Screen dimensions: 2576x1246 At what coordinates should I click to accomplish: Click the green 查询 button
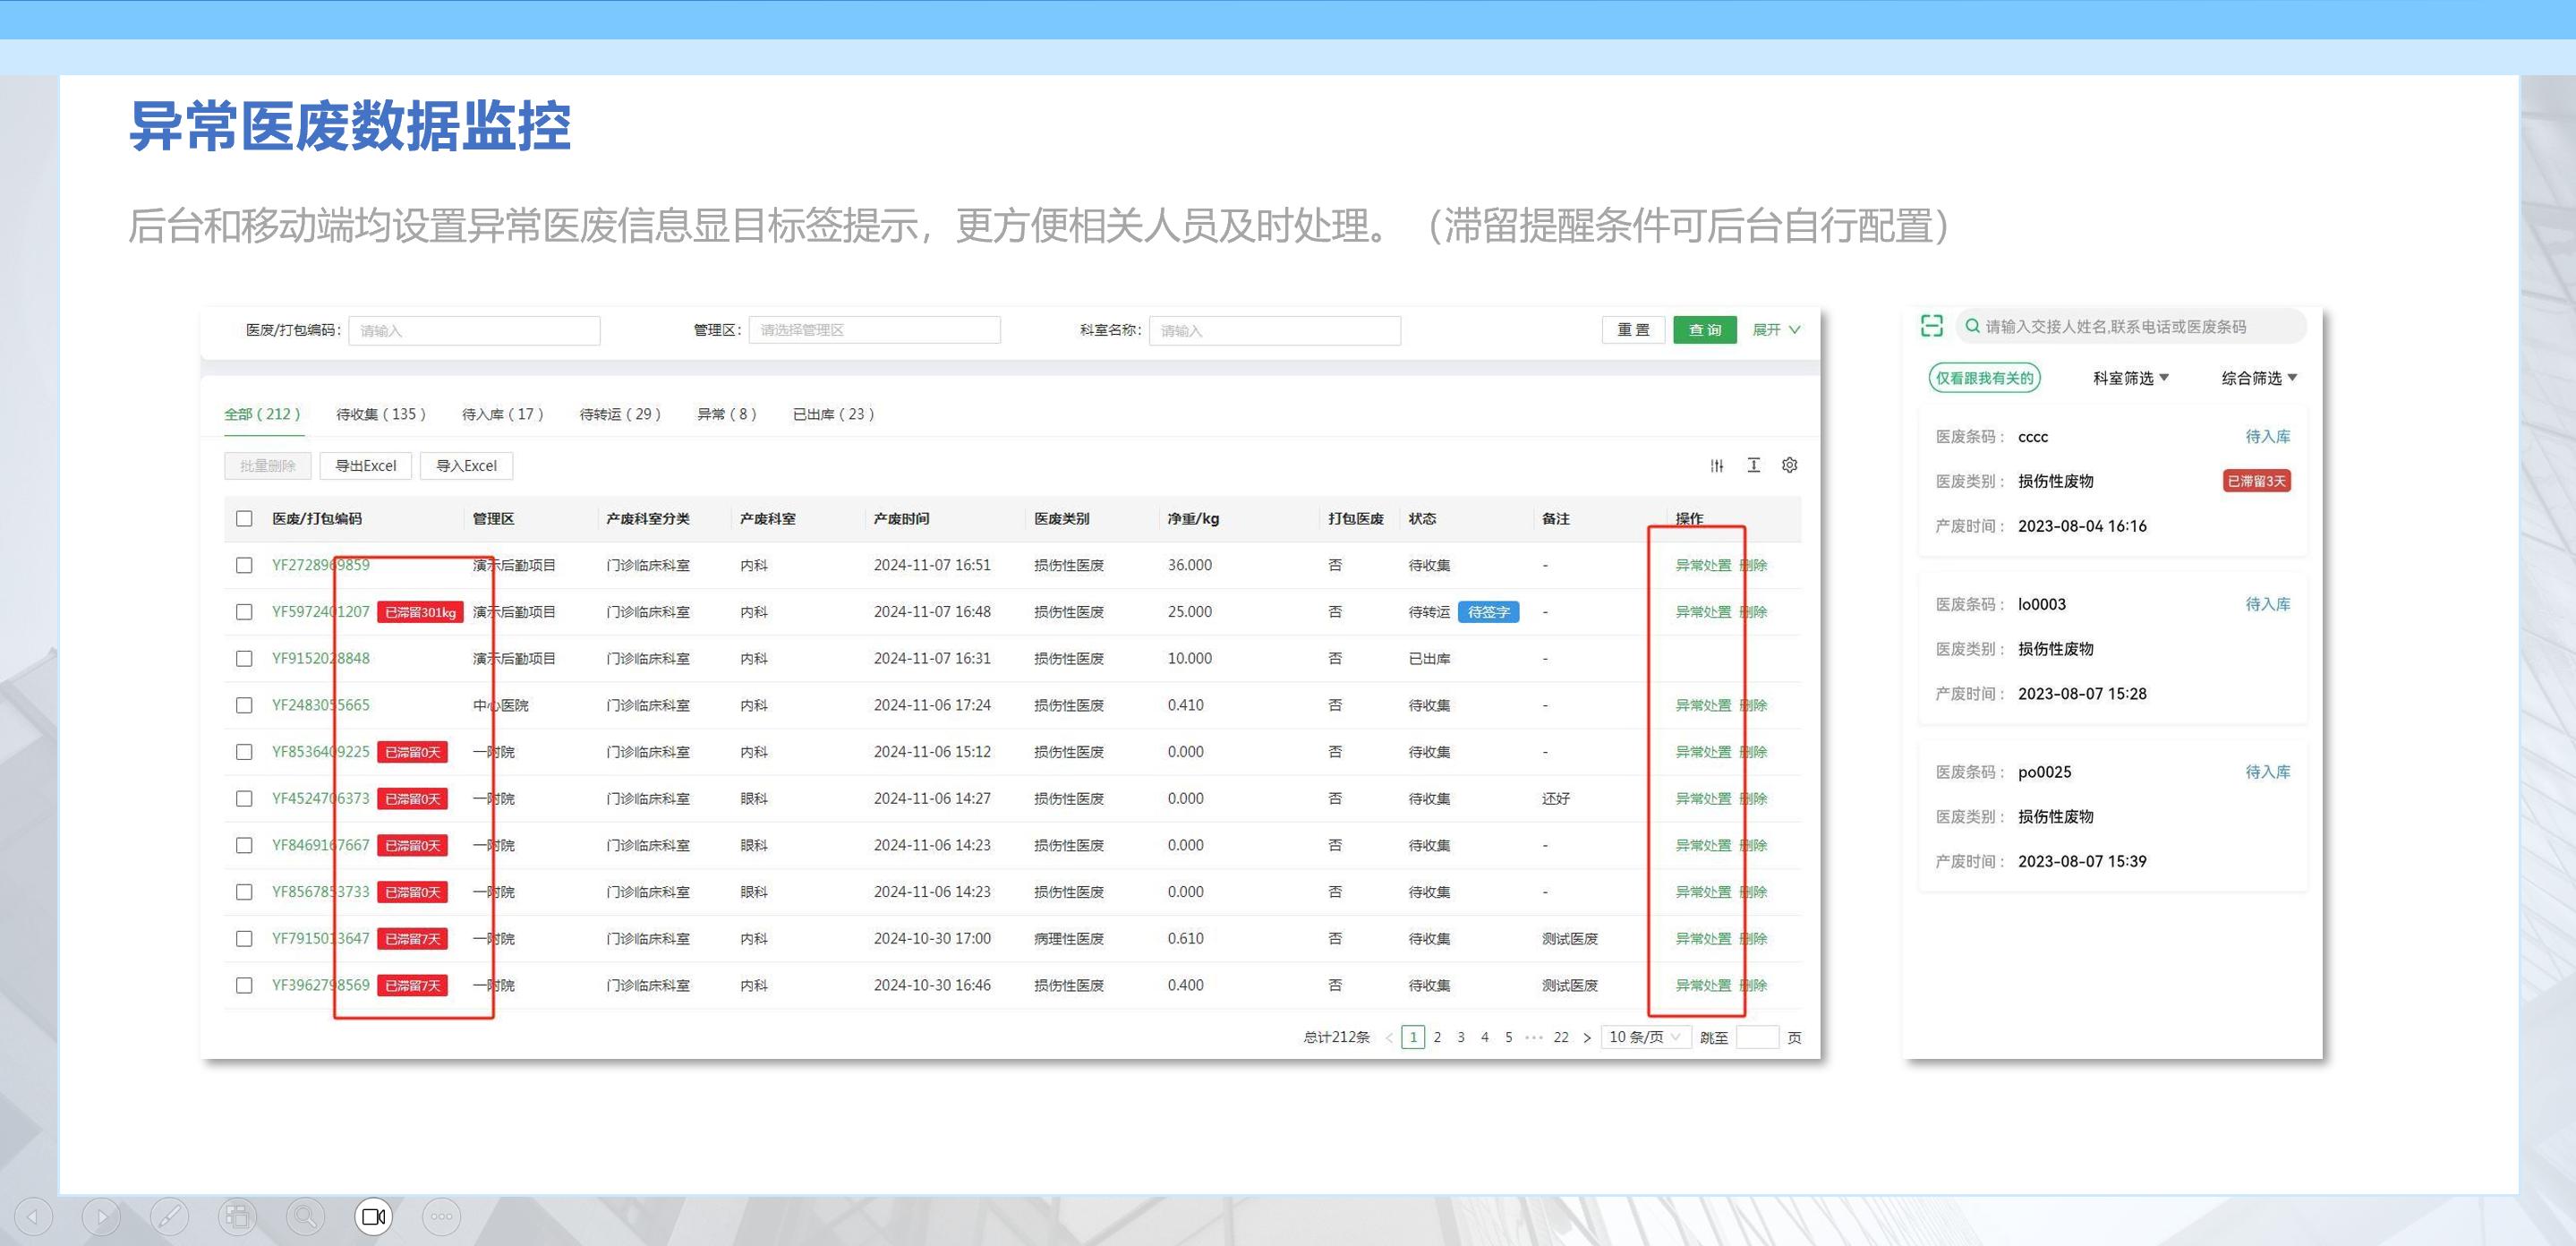click(x=1705, y=330)
